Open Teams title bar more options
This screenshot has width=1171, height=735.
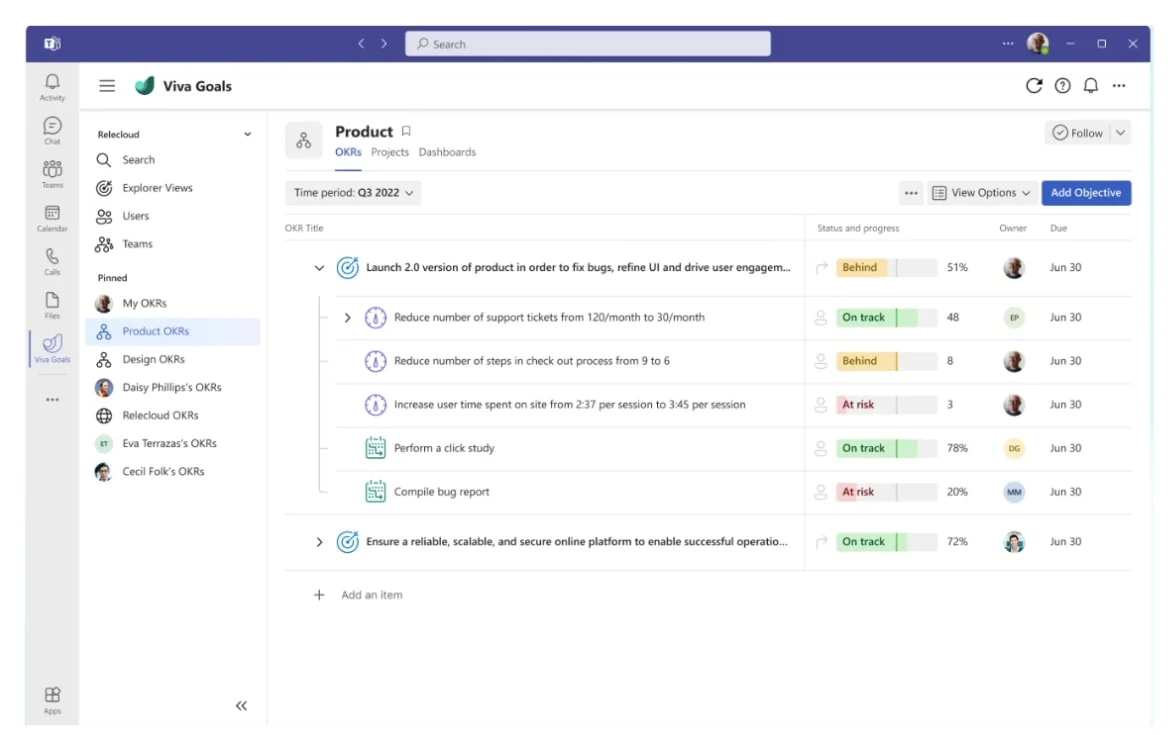1007,43
